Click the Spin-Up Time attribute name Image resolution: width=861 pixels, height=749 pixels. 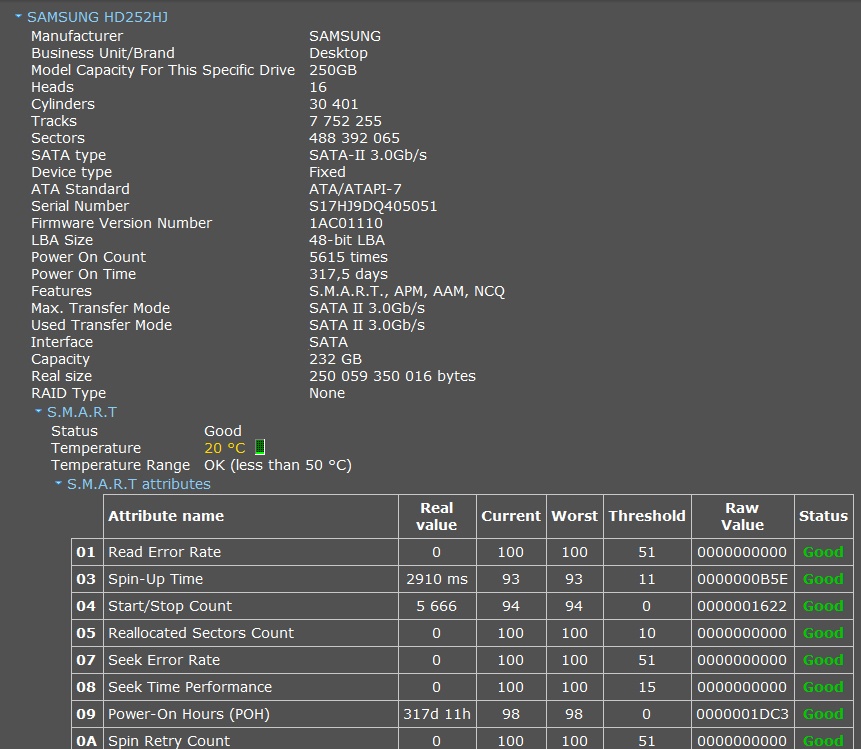pos(155,579)
